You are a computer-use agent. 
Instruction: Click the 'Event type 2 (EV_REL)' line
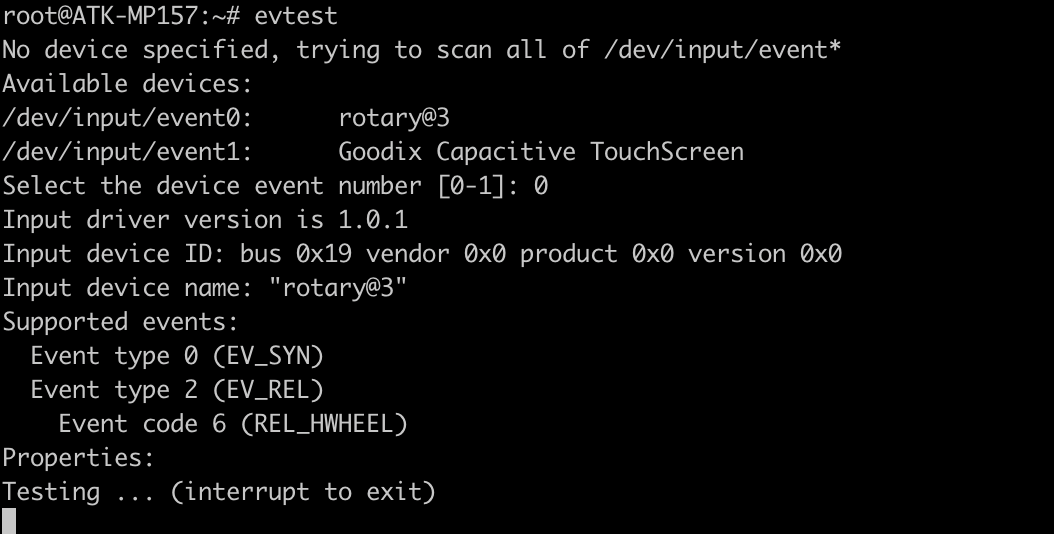177,390
